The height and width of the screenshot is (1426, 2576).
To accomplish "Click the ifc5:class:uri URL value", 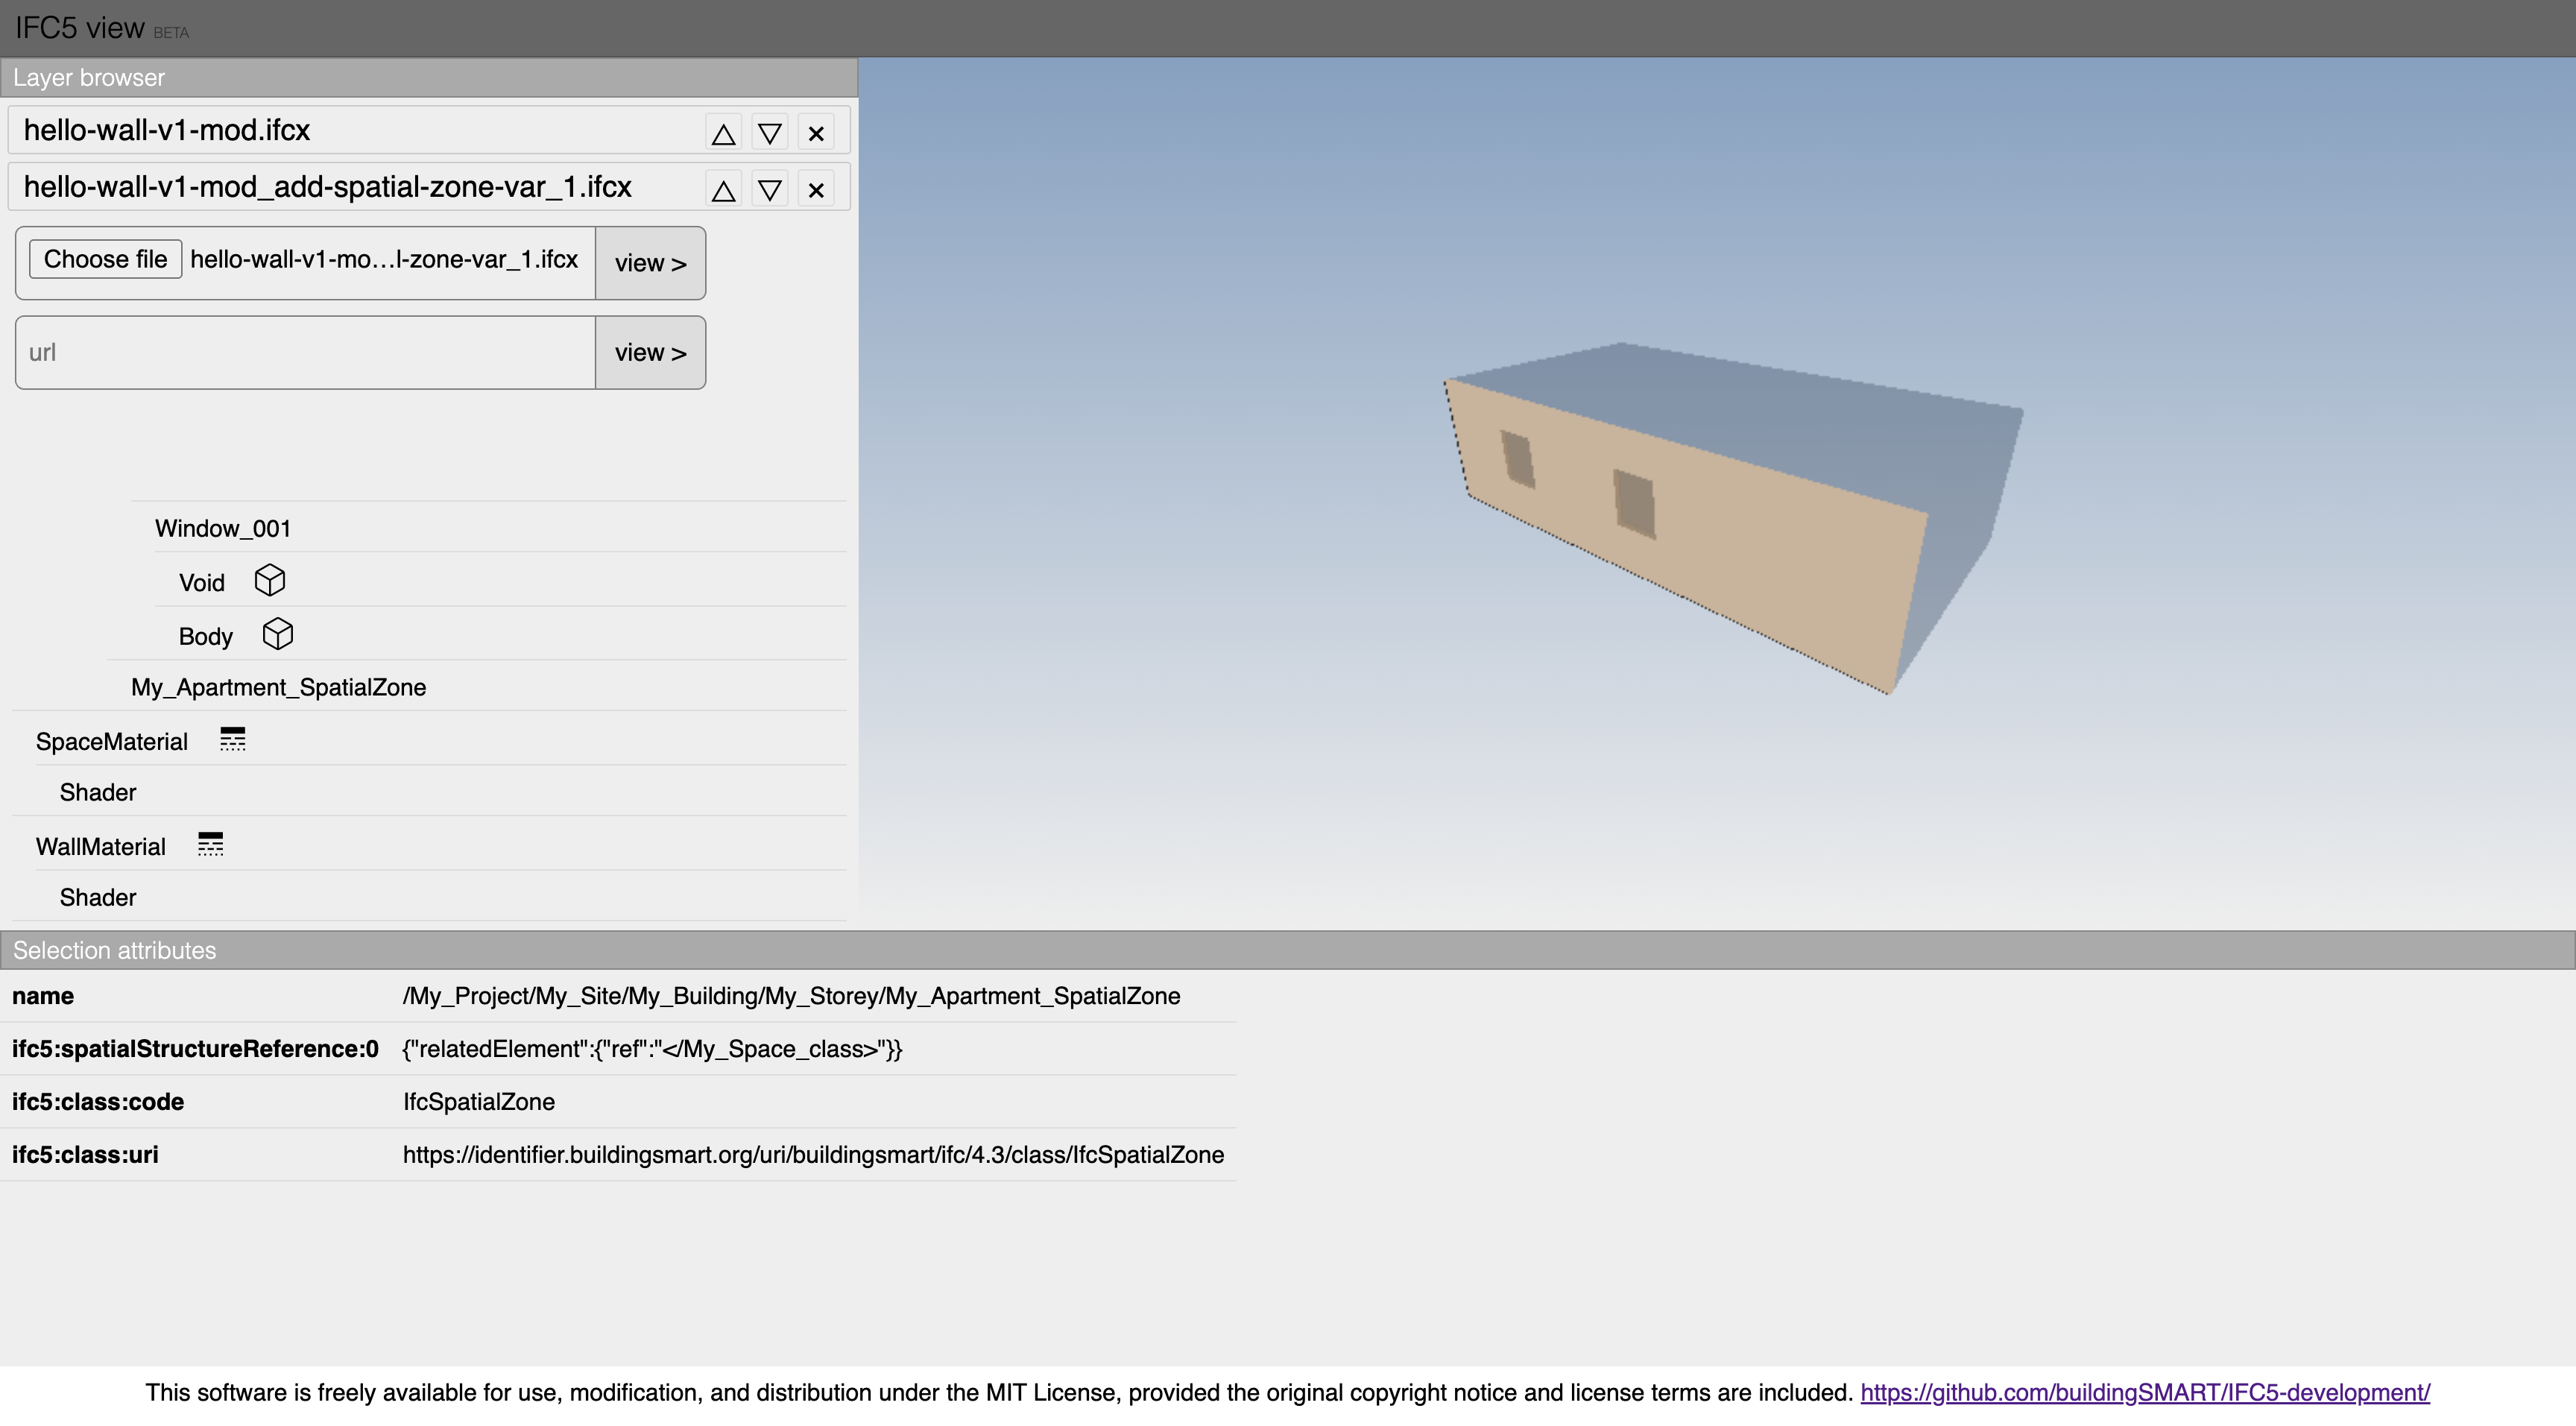I will click(x=813, y=1155).
